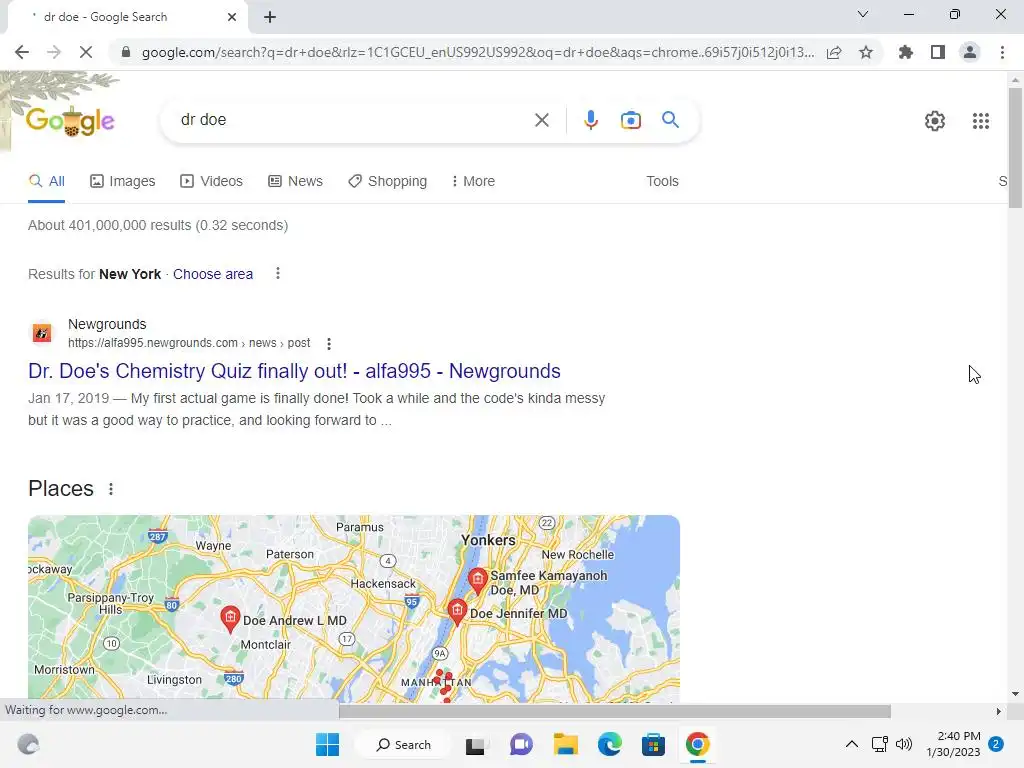The width and height of the screenshot is (1024, 768).
Task: Open File Explorer from the taskbar
Action: pyautogui.click(x=566, y=744)
